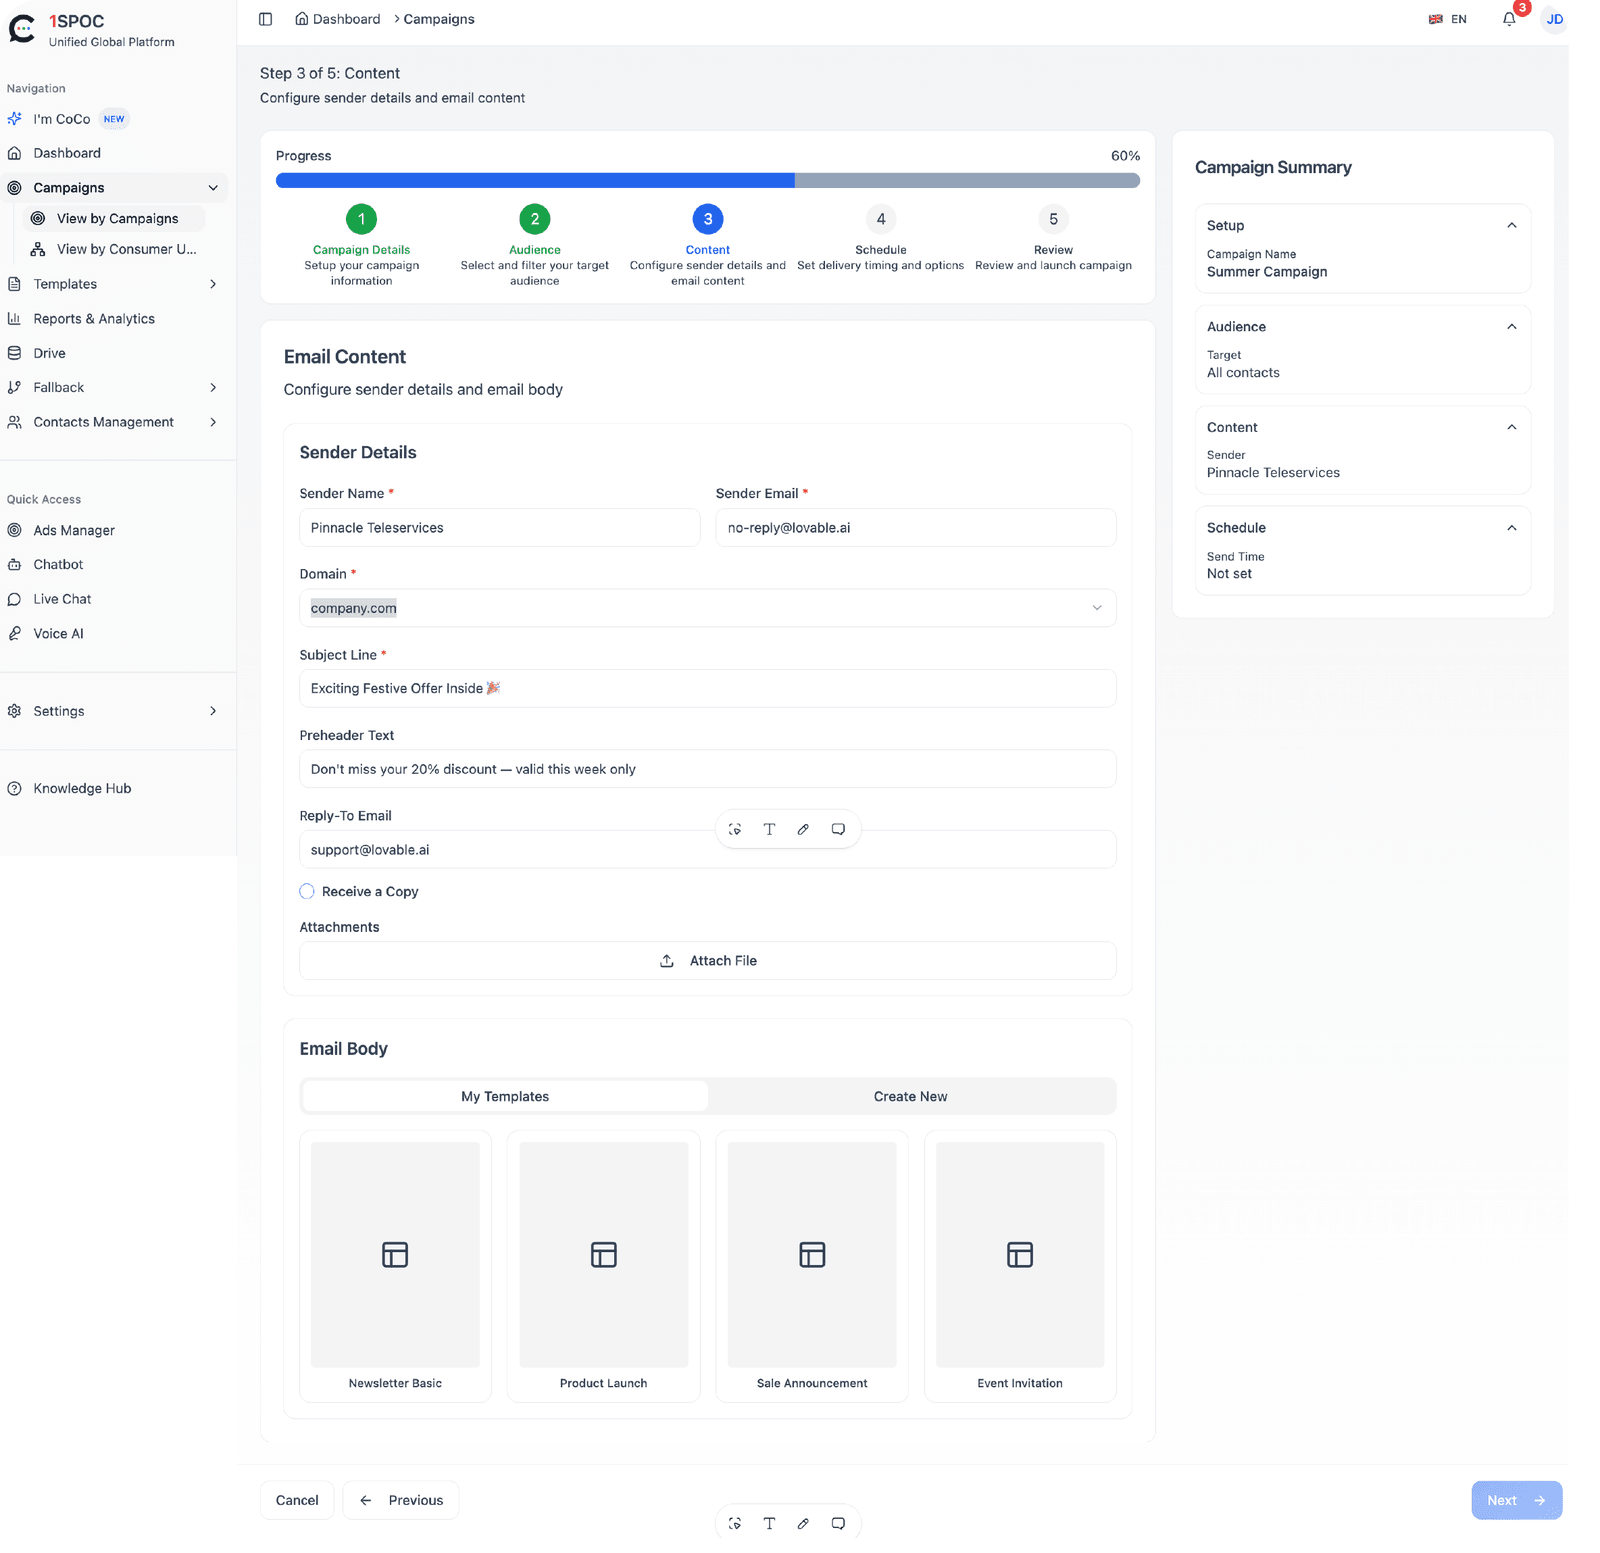Open Campaigns breadcrumb link
This screenshot has width=1600, height=1553.
click(x=439, y=19)
